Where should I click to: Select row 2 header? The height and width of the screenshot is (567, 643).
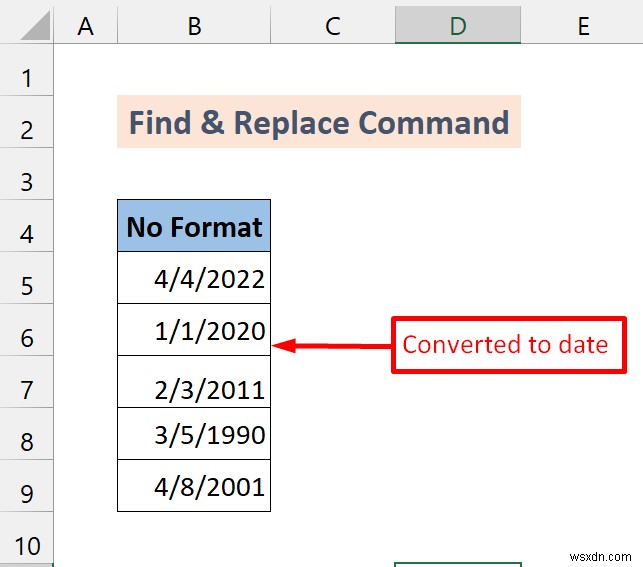point(27,122)
